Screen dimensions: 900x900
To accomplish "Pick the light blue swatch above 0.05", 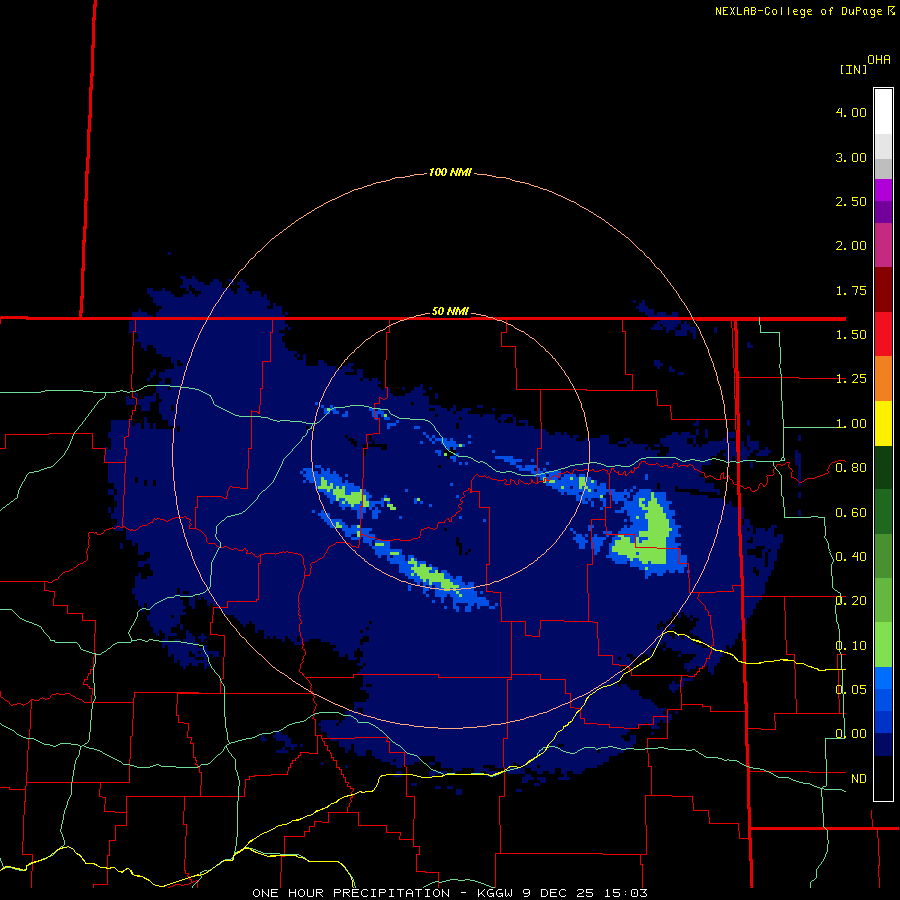I will pyautogui.click(x=883, y=678).
